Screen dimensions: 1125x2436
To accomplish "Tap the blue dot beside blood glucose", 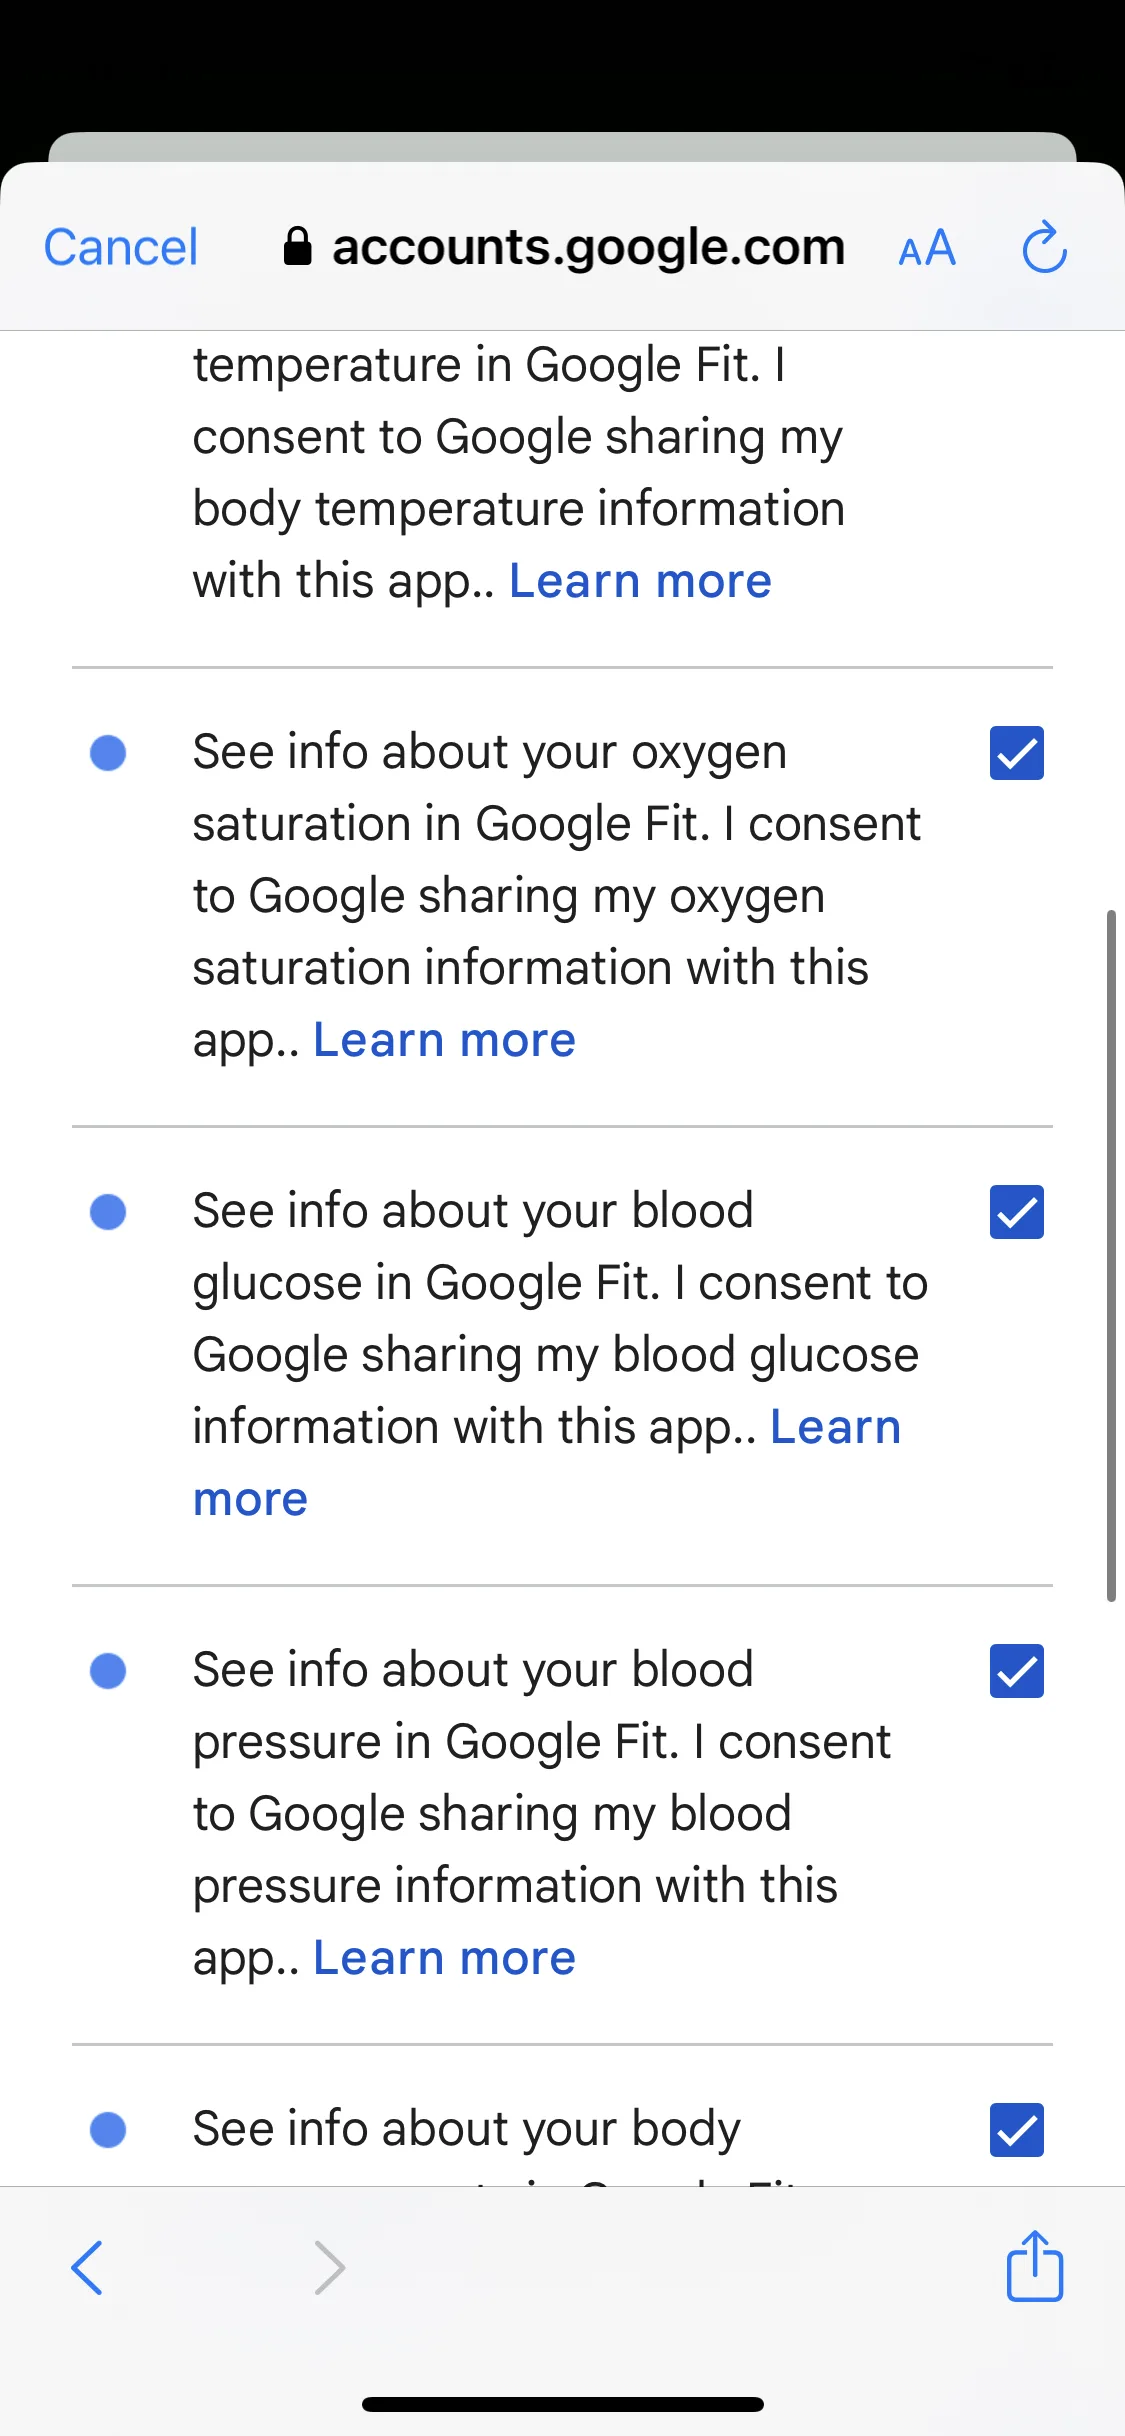I will pyautogui.click(x=108, y=1212).
